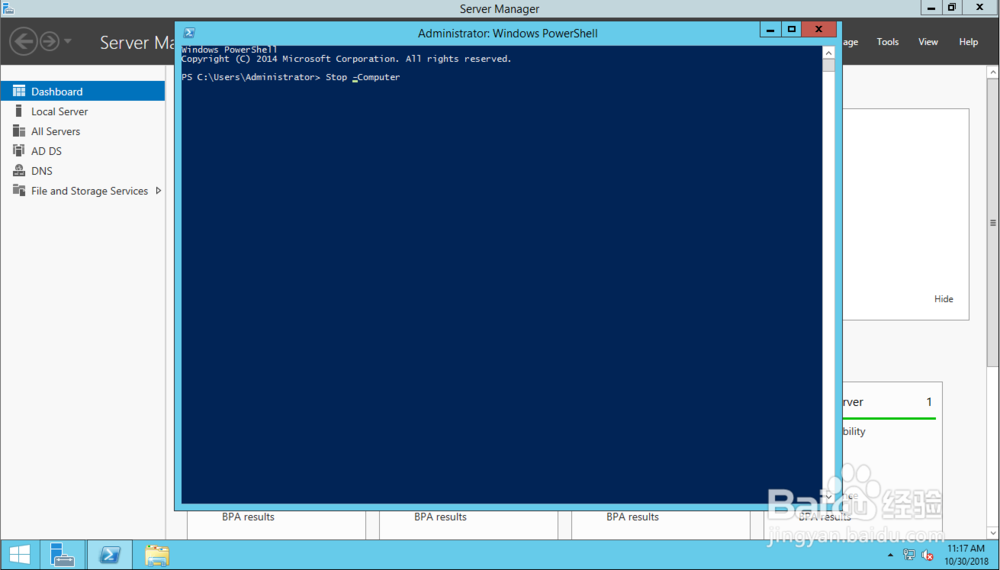Viewport: 1000px width, 570px height.
Task: Open View menu in Server Manager
Action: tap(928, 42)
